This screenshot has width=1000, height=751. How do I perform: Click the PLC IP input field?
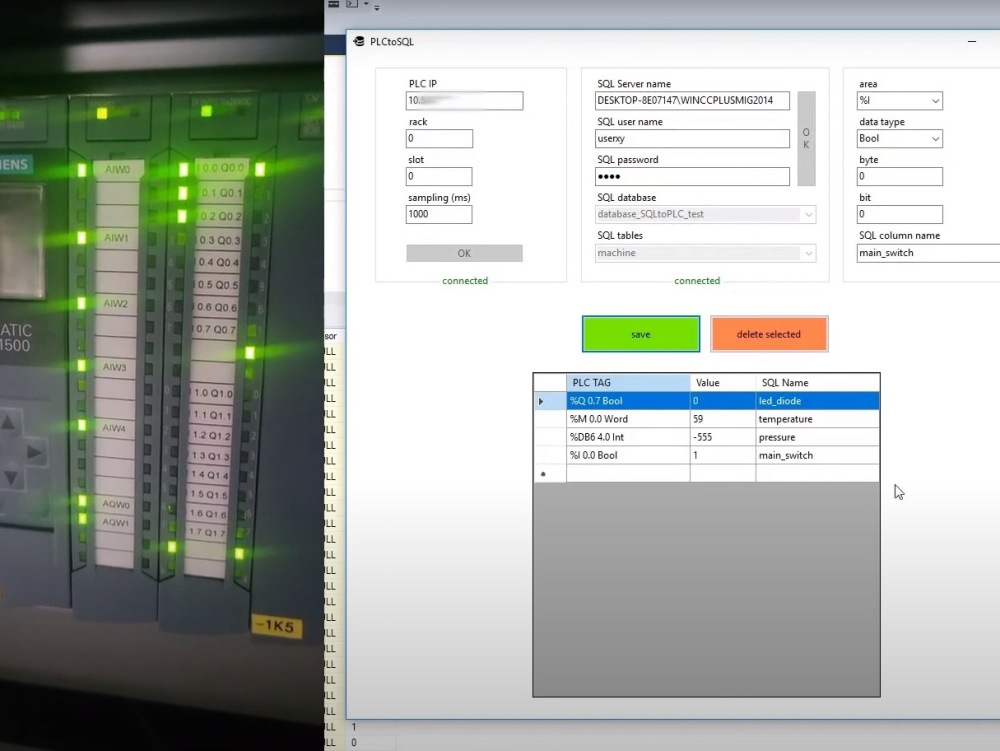(464, 101)
